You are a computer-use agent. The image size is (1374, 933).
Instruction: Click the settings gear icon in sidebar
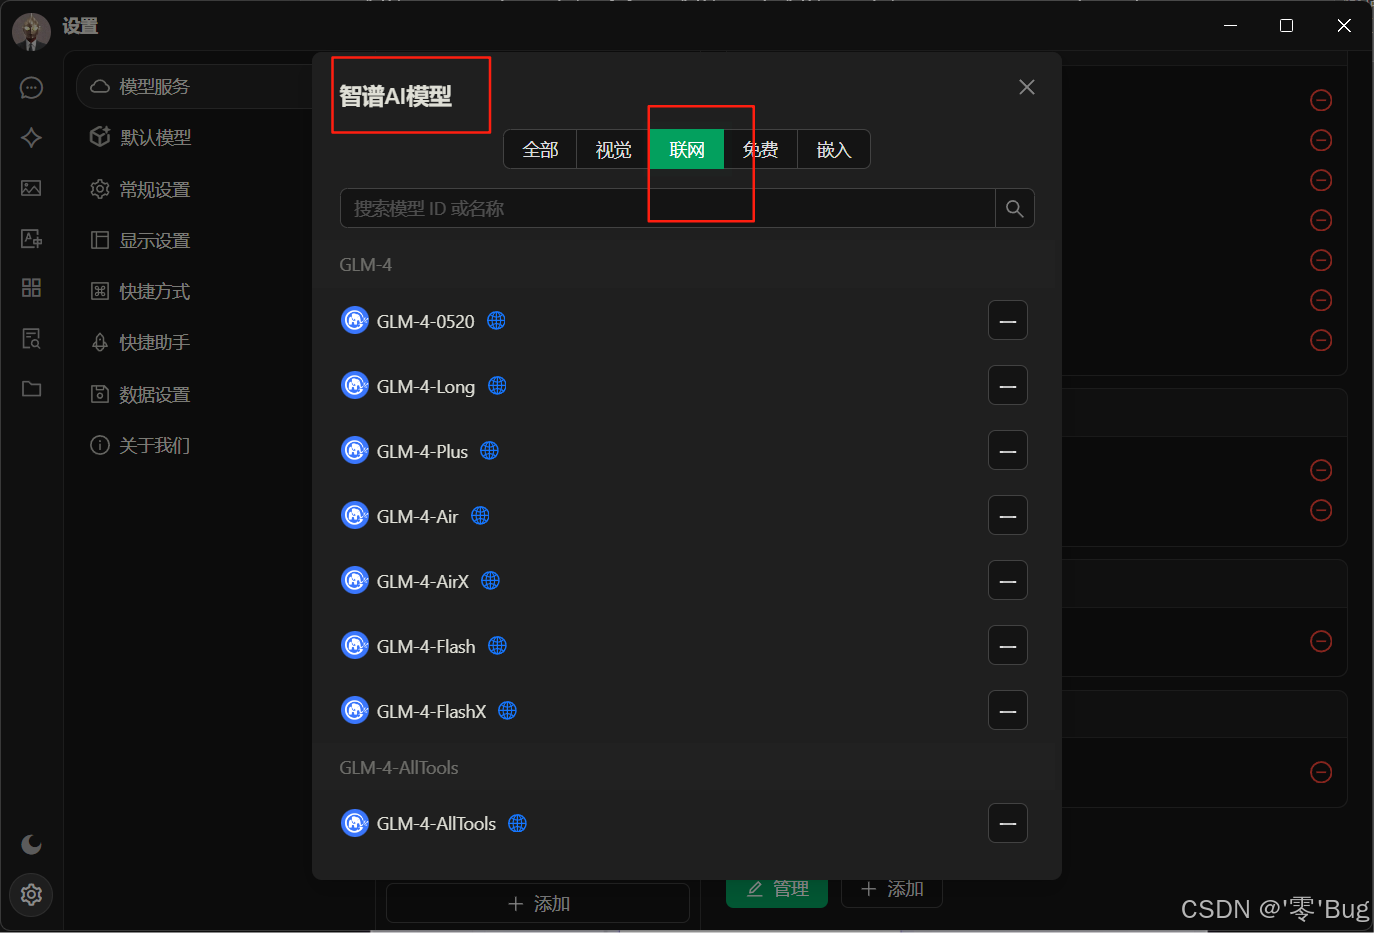(31, 894)
